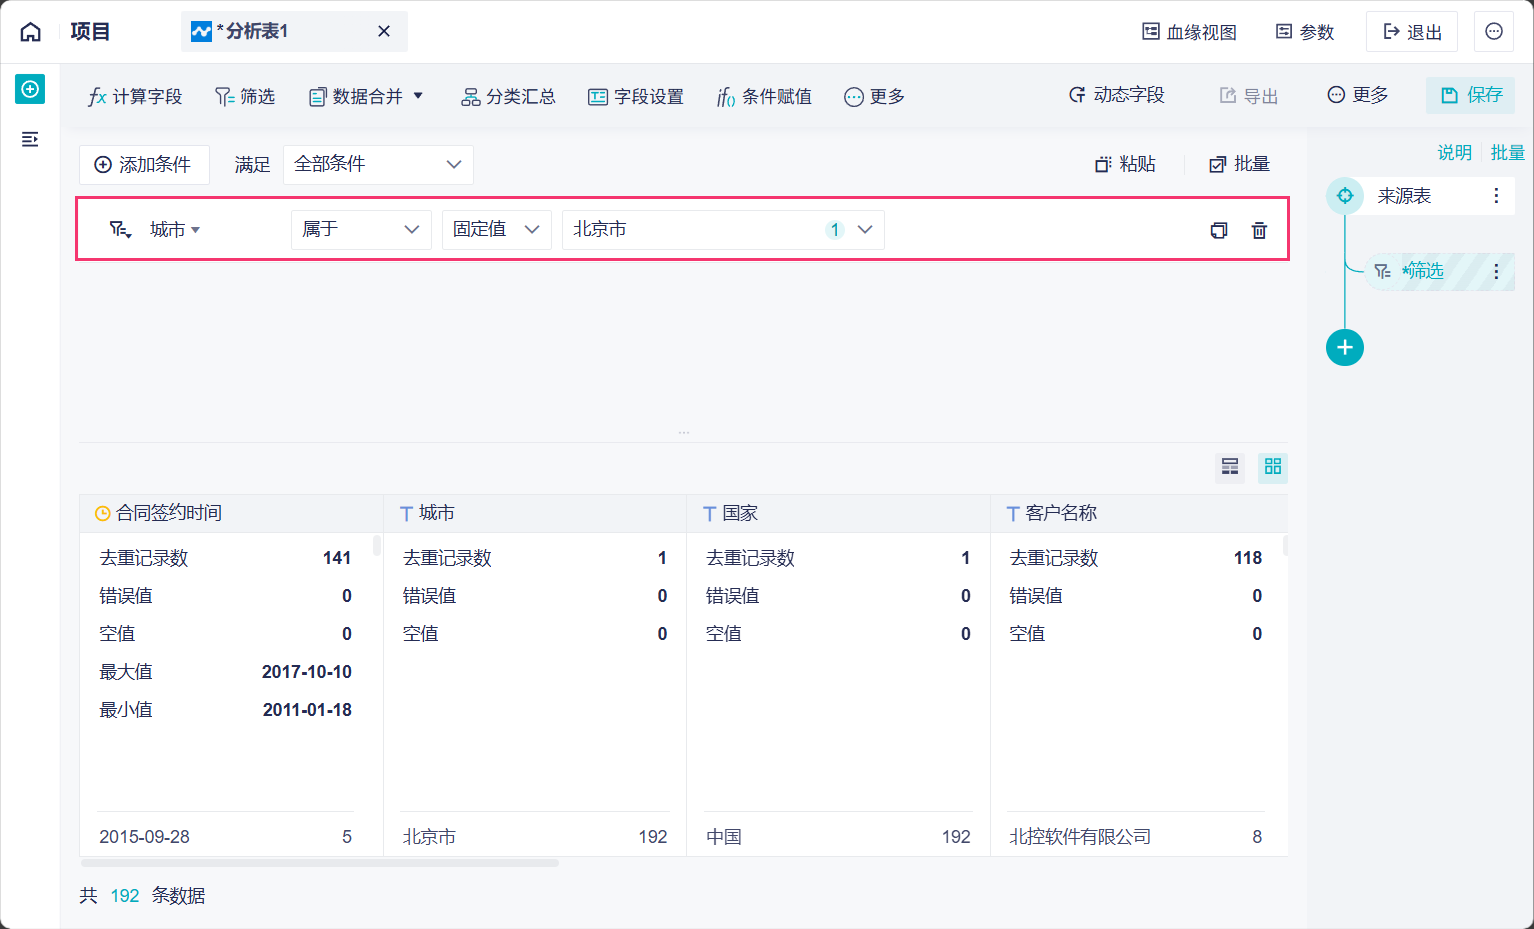This screenshot has width=1534, height=929.
Task: Copy the 城市 filter condition
Action: 1218,230
